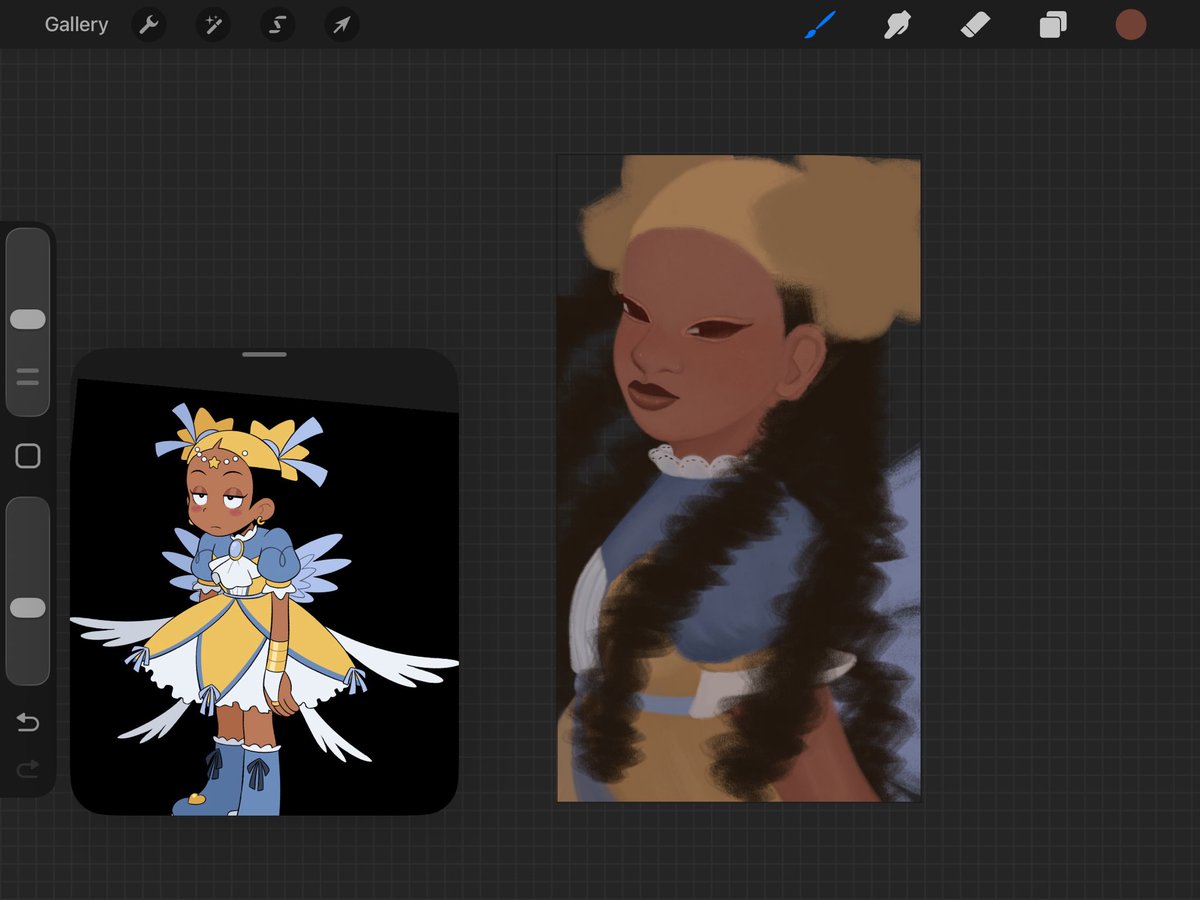The height and width of the screenshot is (900, 1200).
Task: Open the active color picker
Action: pos(1131,25)
